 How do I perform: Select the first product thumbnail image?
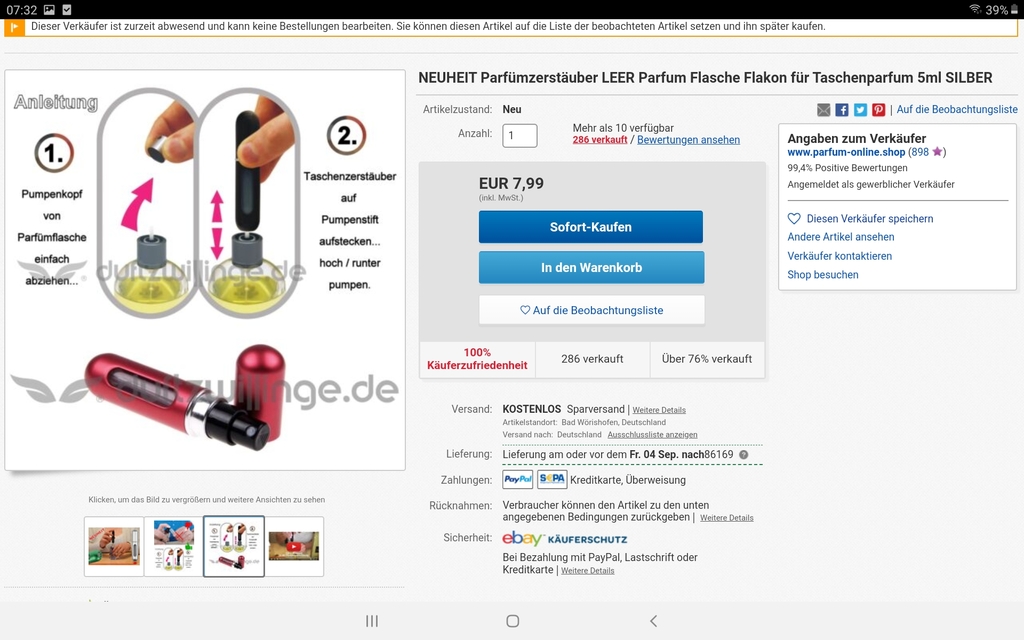(114, 547)
